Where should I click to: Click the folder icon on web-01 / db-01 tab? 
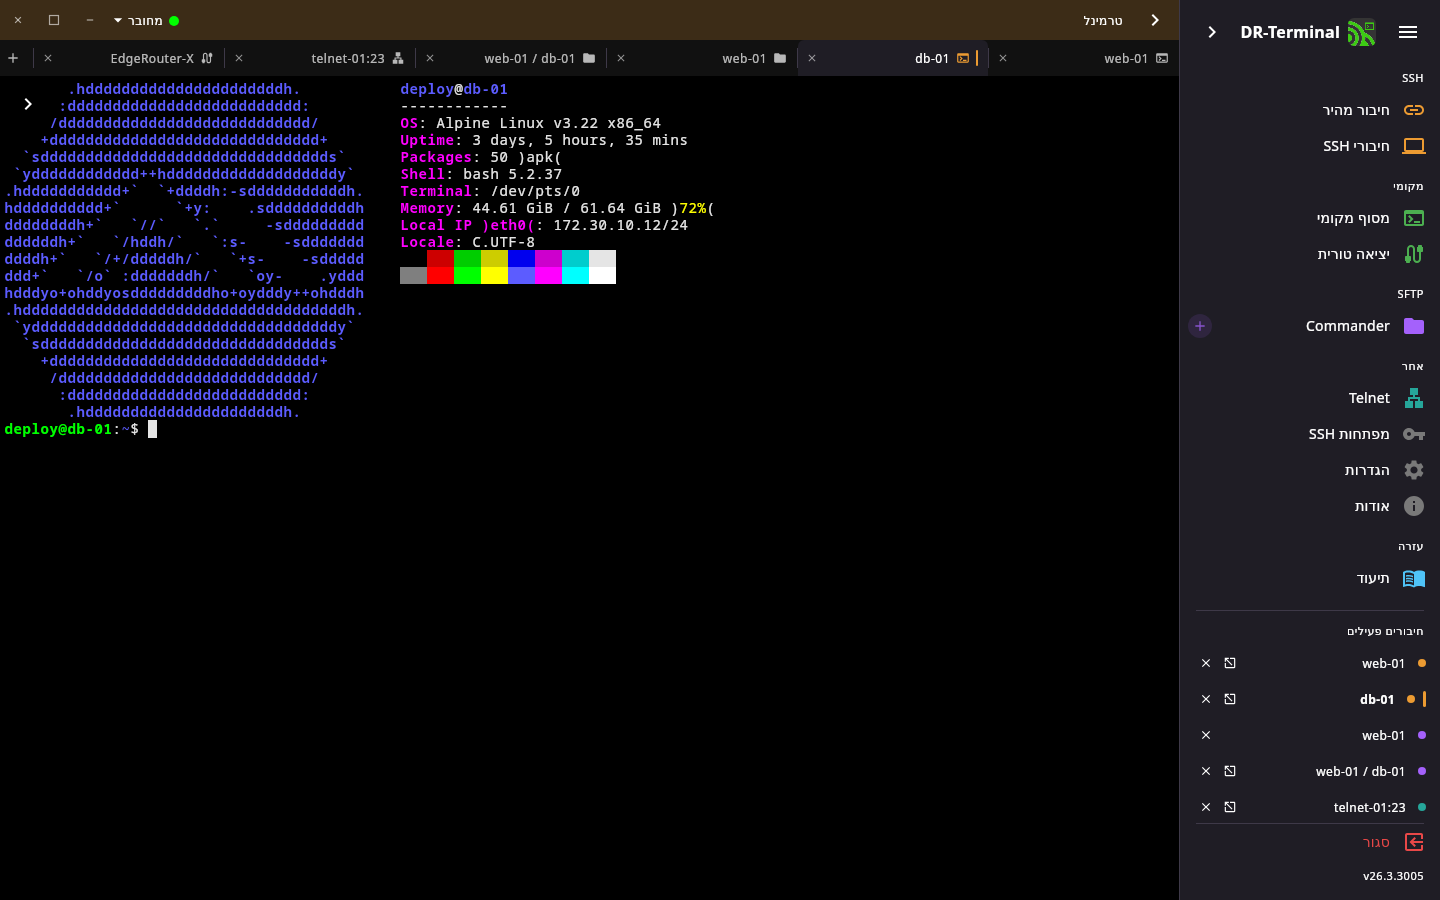point(589,58)
